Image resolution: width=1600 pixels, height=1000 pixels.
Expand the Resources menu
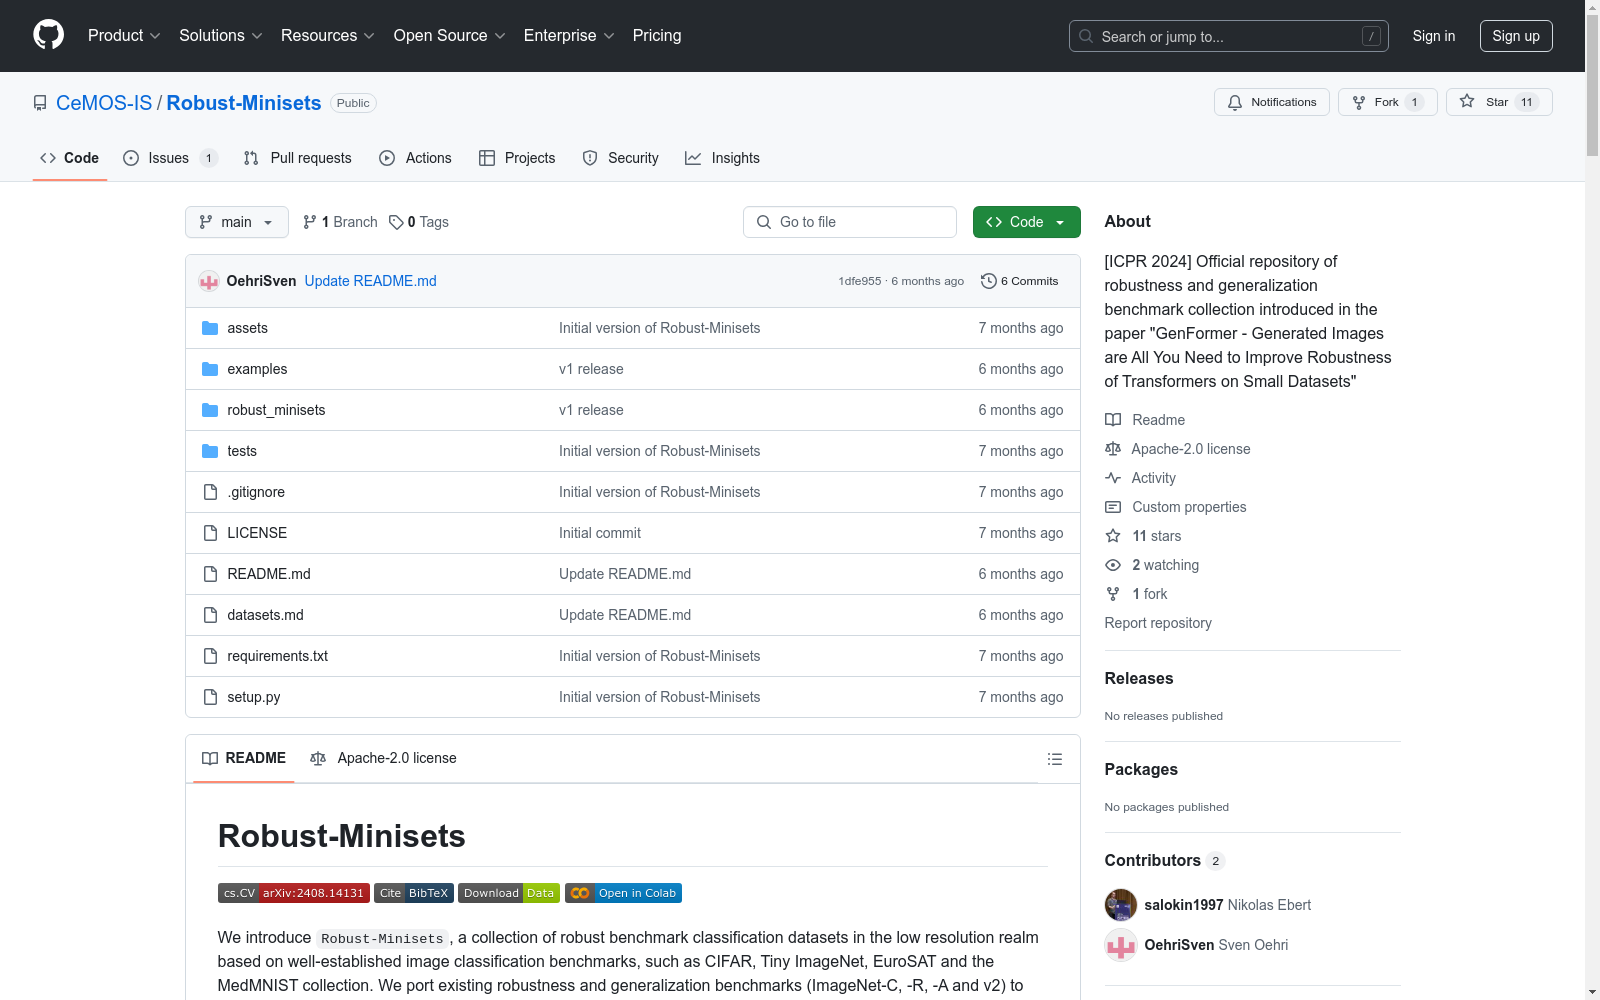(327, 36)
